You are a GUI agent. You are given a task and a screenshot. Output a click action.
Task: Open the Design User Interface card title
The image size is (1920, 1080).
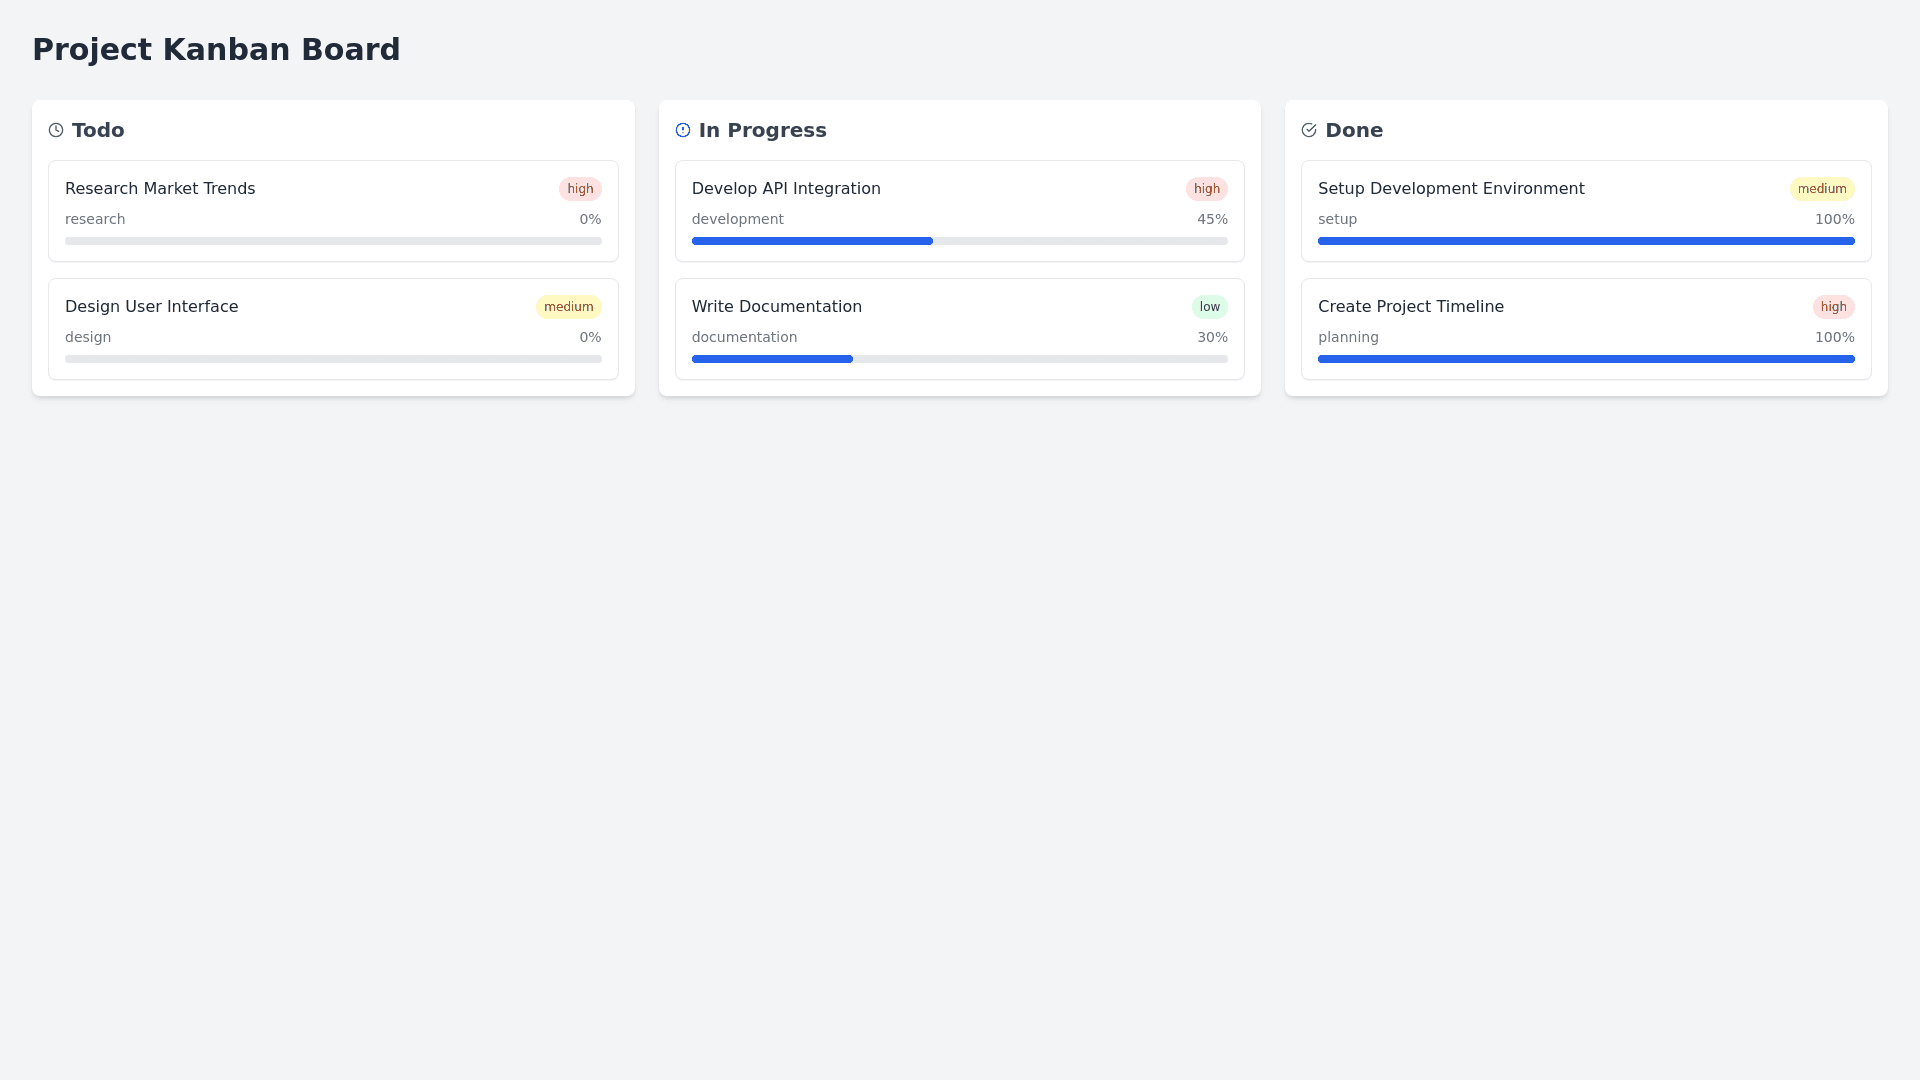tap(151, 307)
